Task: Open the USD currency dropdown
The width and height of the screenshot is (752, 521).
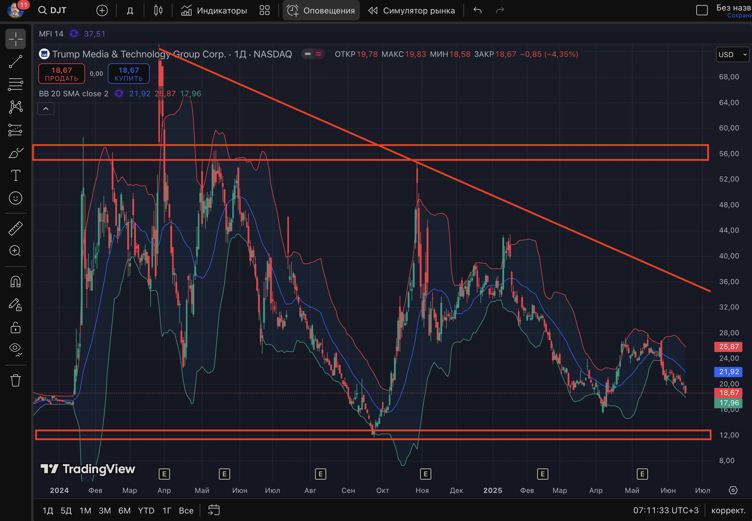Action: pyautogui.click(x=731, y=54)
